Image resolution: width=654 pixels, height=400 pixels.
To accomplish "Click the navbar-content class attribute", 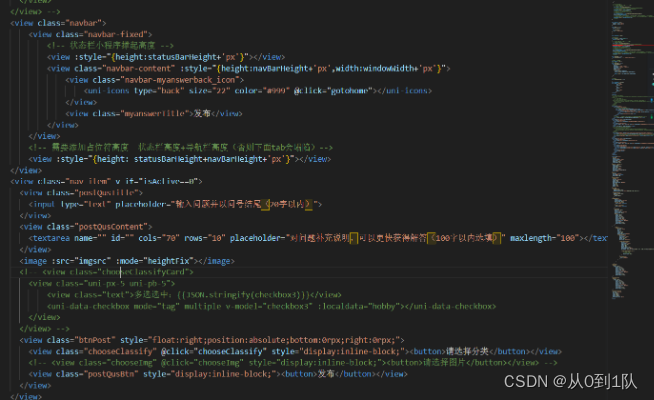I will pos(125,68).
